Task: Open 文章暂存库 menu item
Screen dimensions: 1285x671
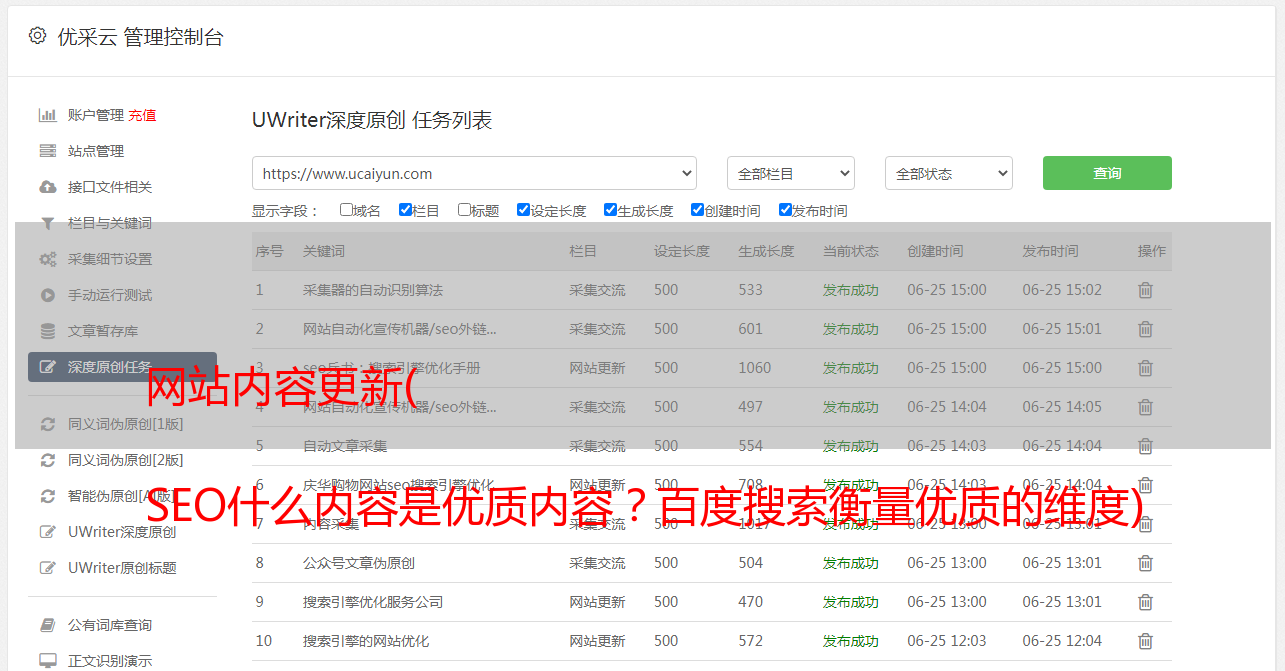Action: click(x=103, y=331)
